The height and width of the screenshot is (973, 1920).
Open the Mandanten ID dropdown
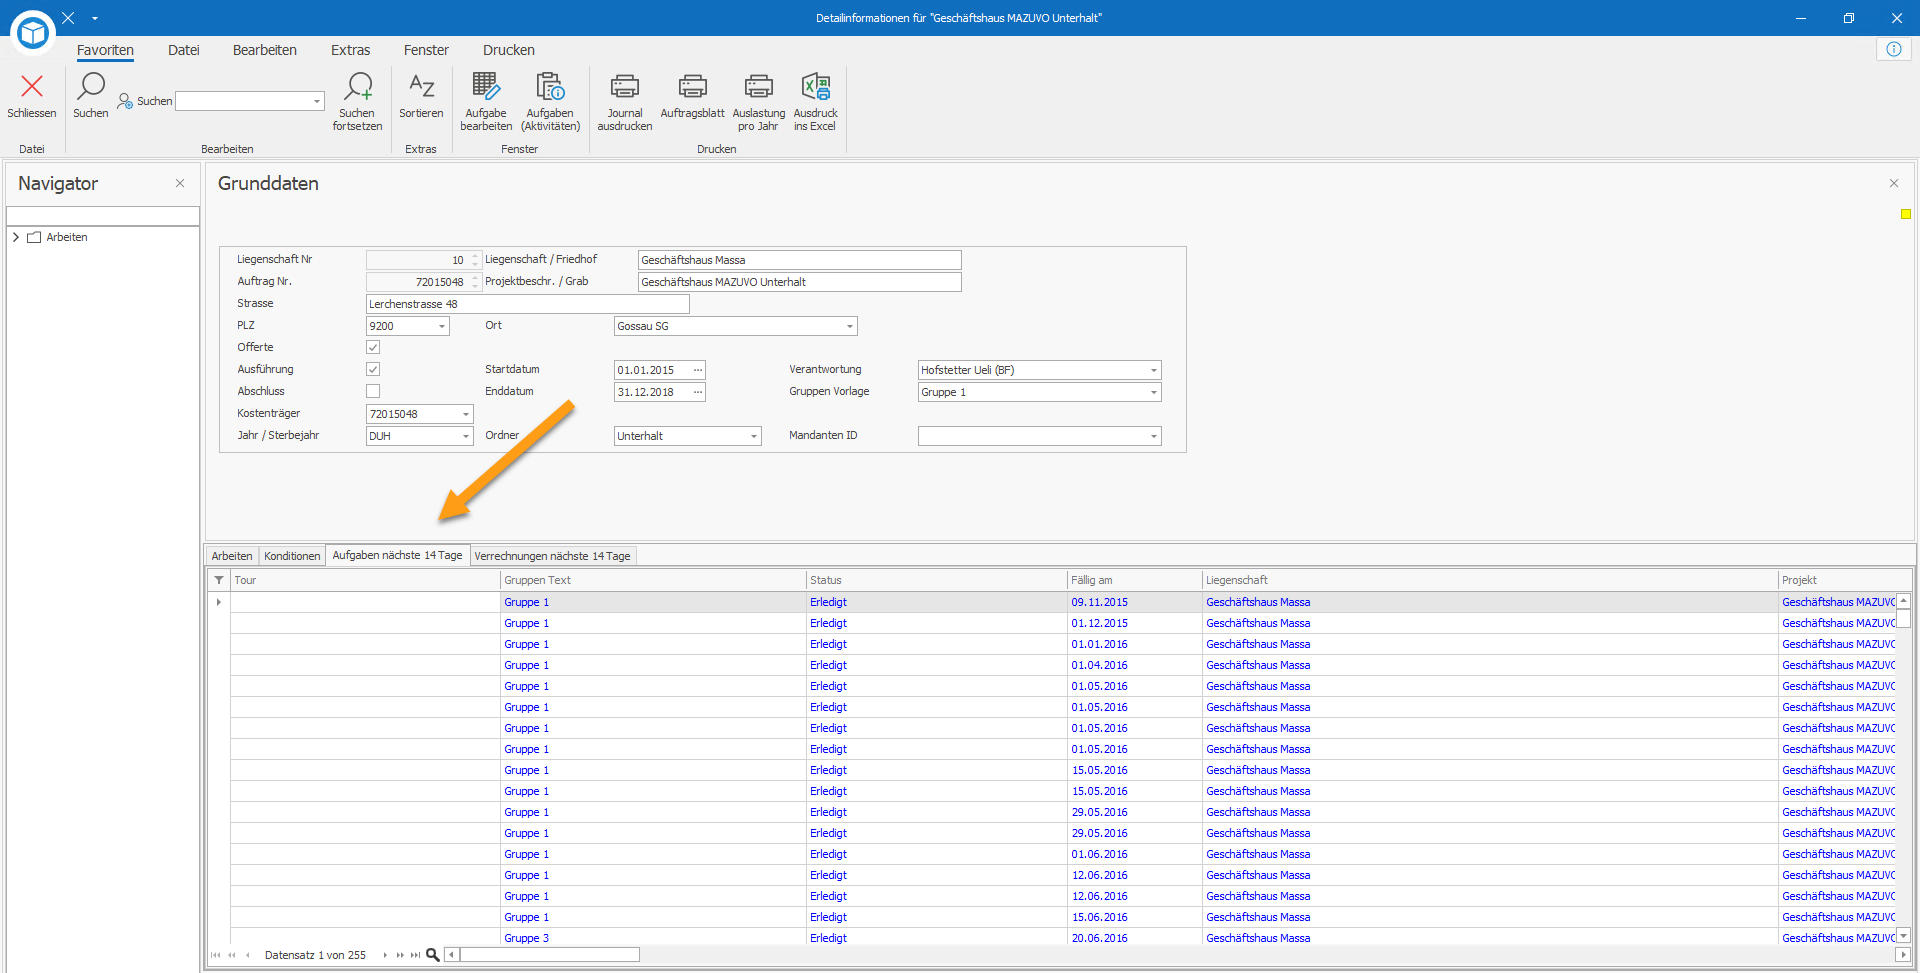[x=1154, y=436]
